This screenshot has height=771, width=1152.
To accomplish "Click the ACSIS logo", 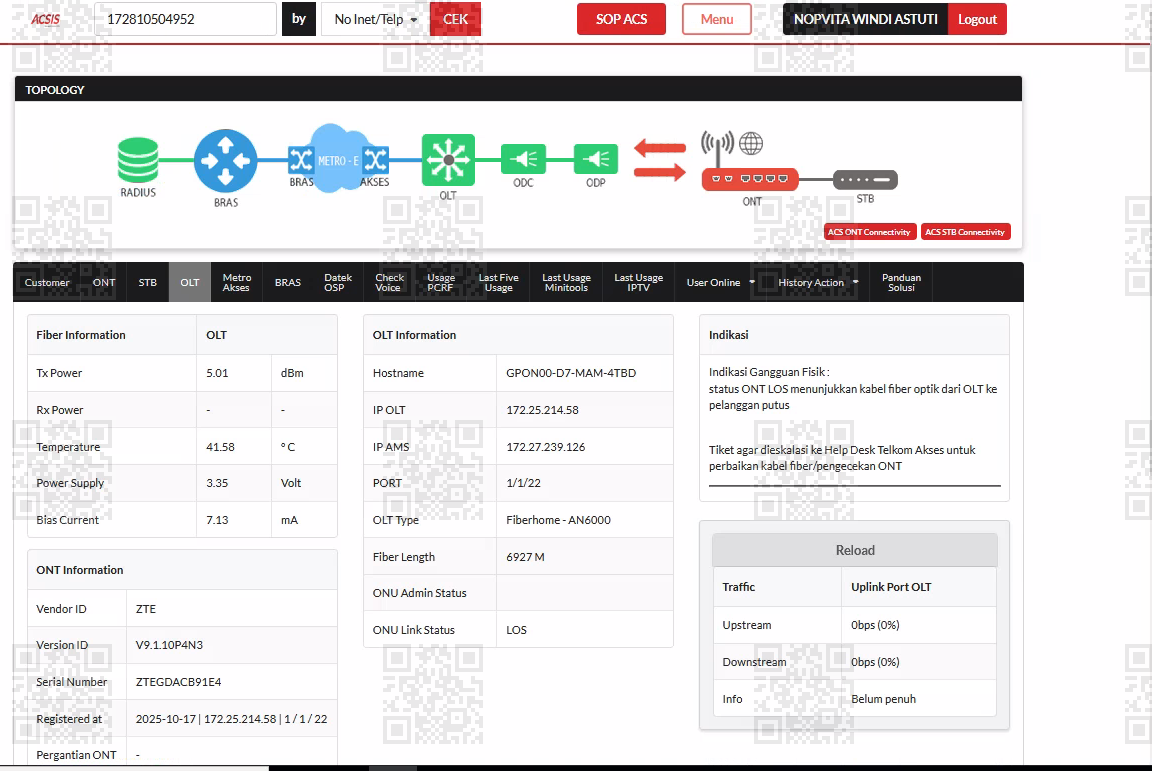I will (x=46, y=19).
